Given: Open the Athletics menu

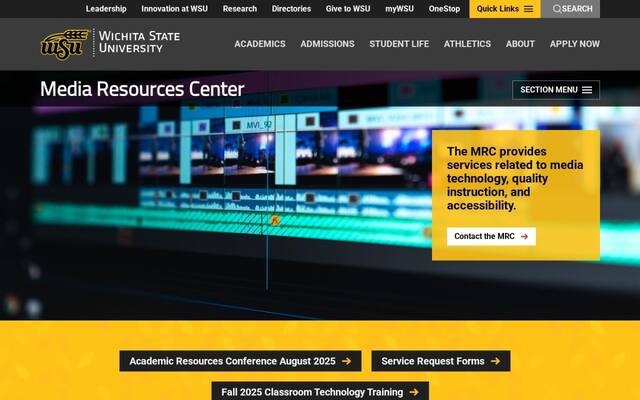Looking at the screenshot, I should click(467, 44).
